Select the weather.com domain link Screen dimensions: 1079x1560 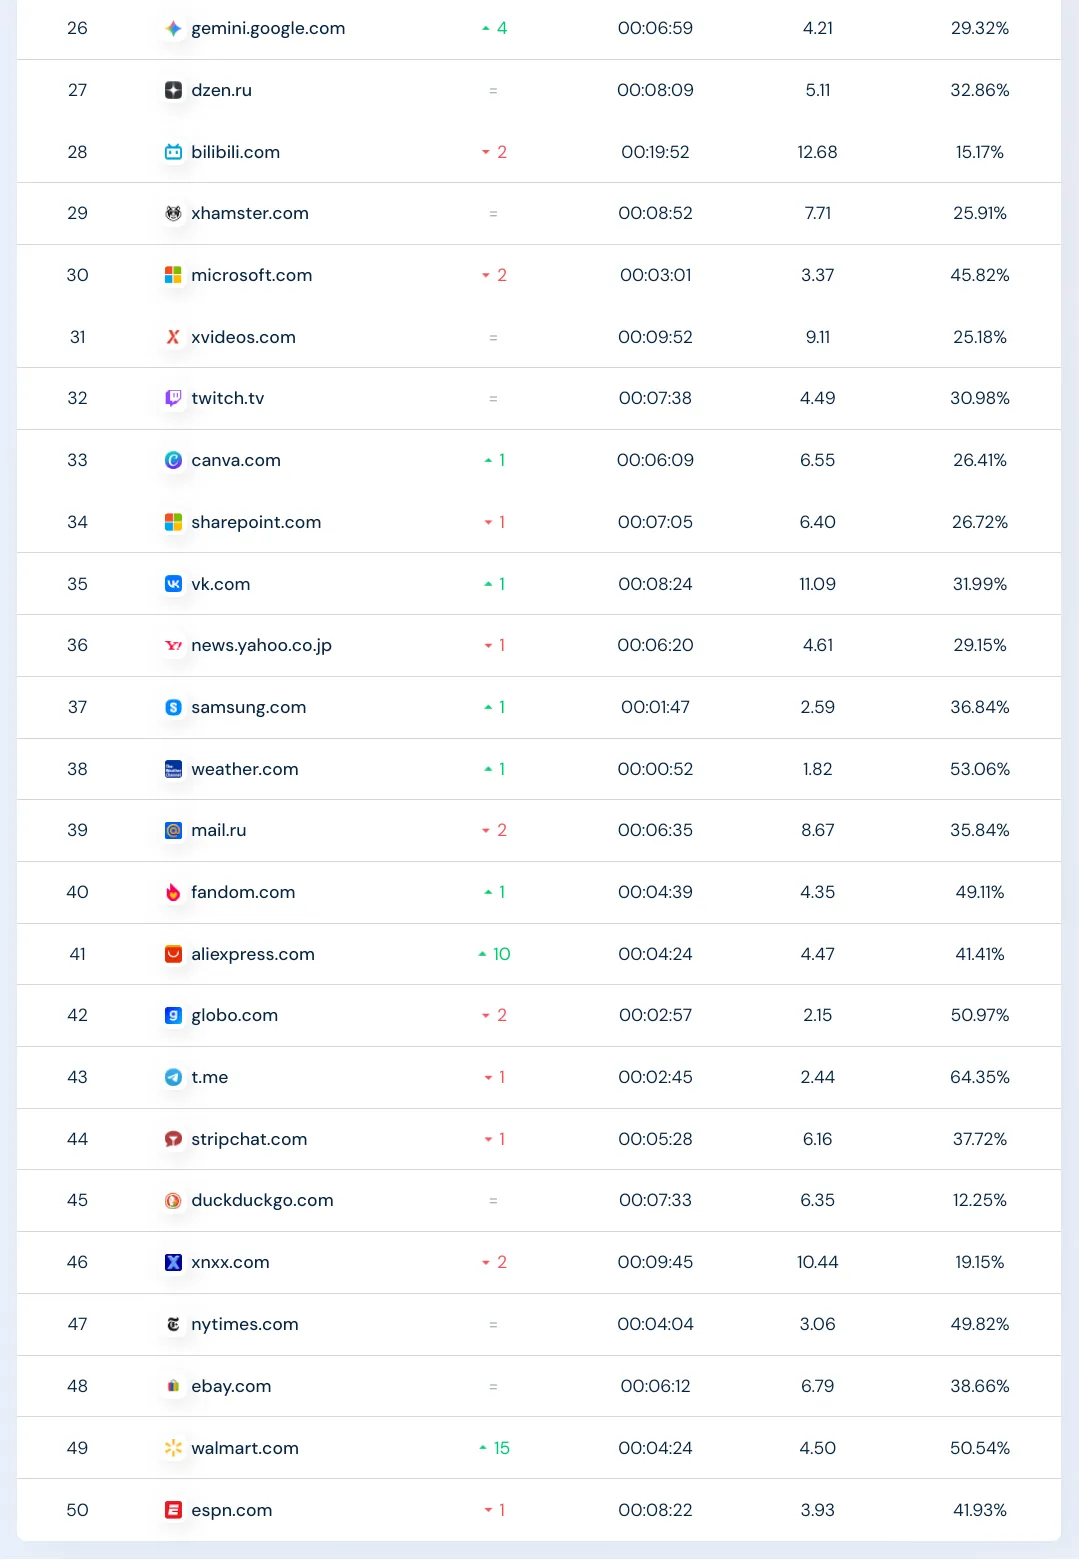(x=245, y=769)
